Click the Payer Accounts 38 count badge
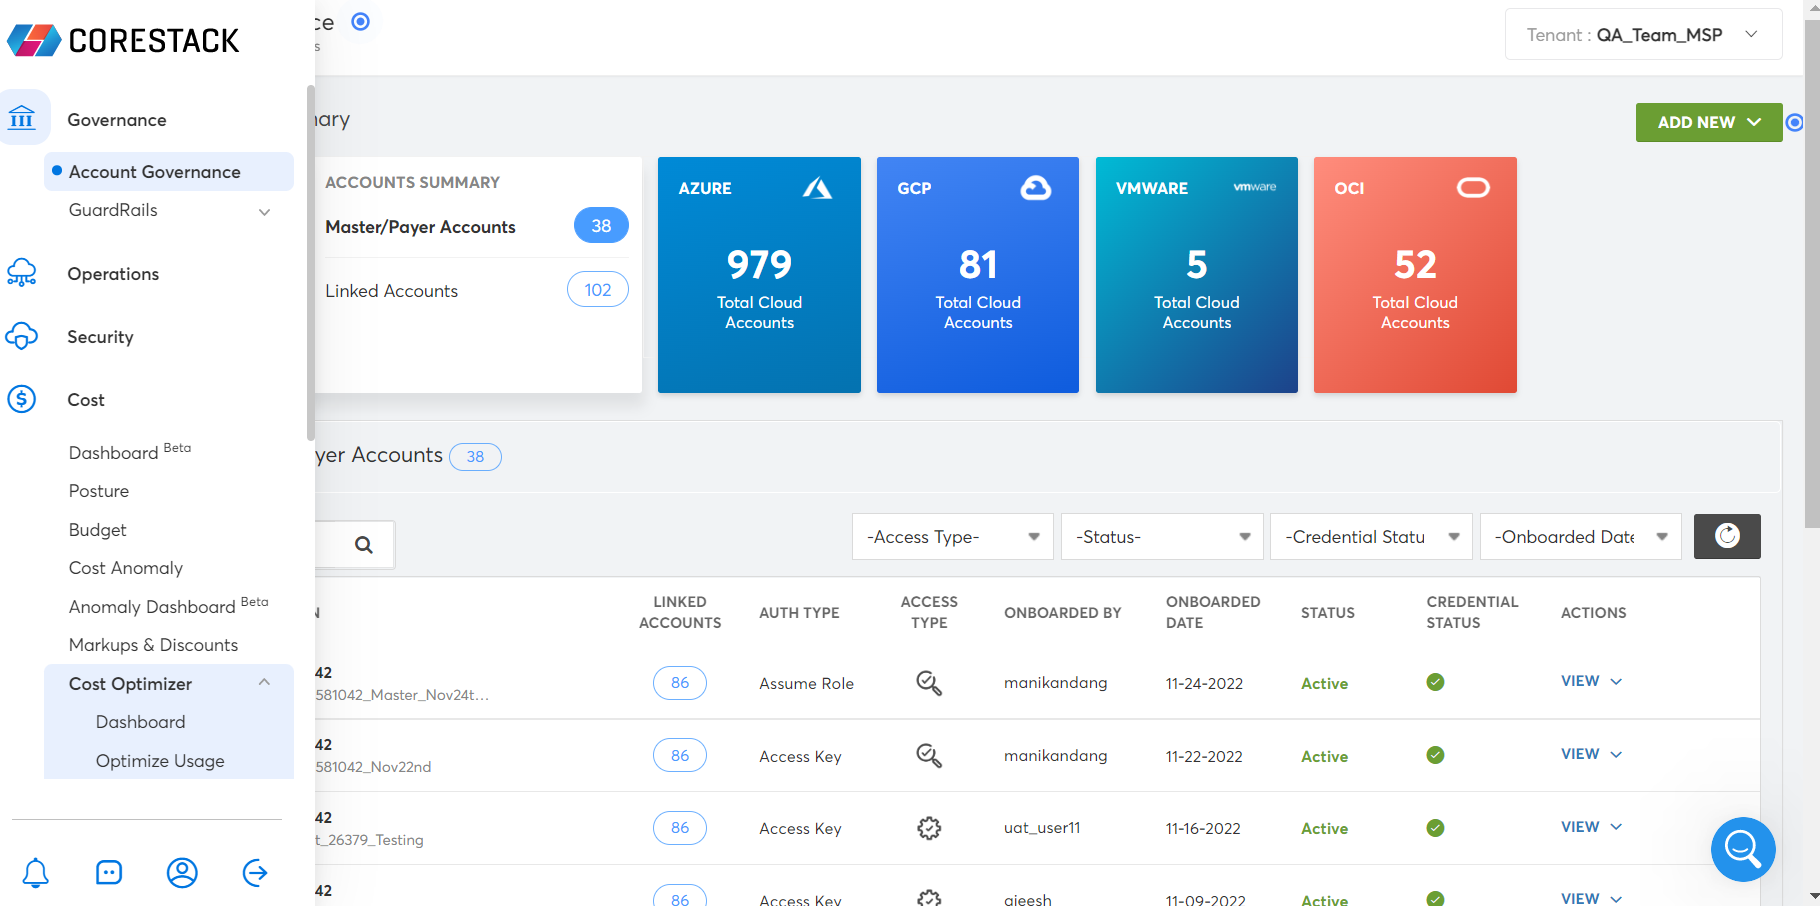 [x=475, y=457]
